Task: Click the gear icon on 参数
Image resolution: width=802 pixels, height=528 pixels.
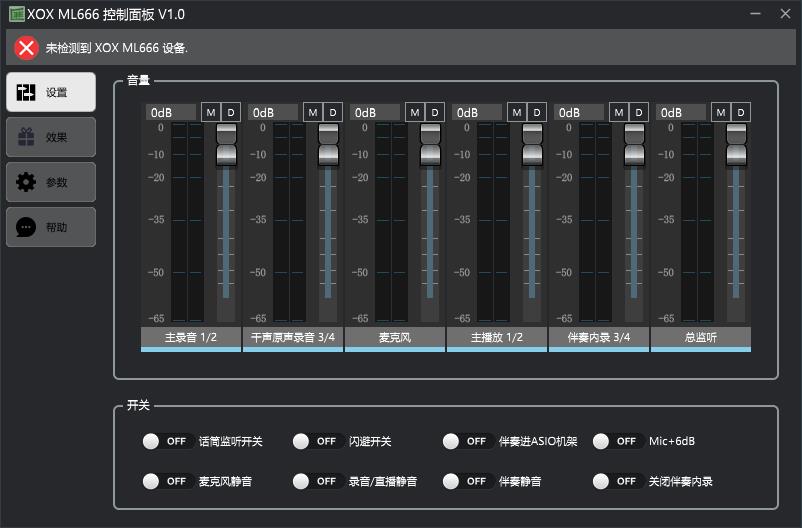Action: (26, 182)
